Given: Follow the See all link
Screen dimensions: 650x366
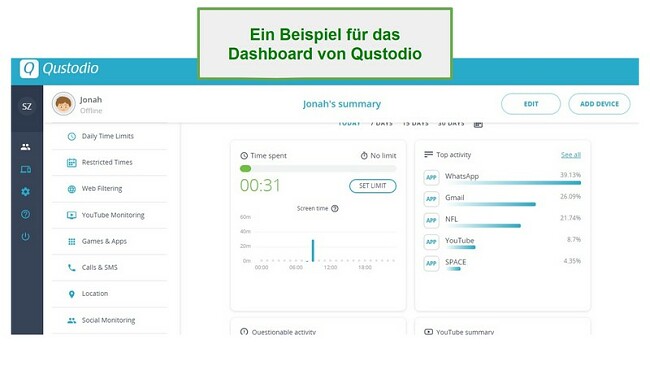Looking at the screenshot, I should click(570, 155).
